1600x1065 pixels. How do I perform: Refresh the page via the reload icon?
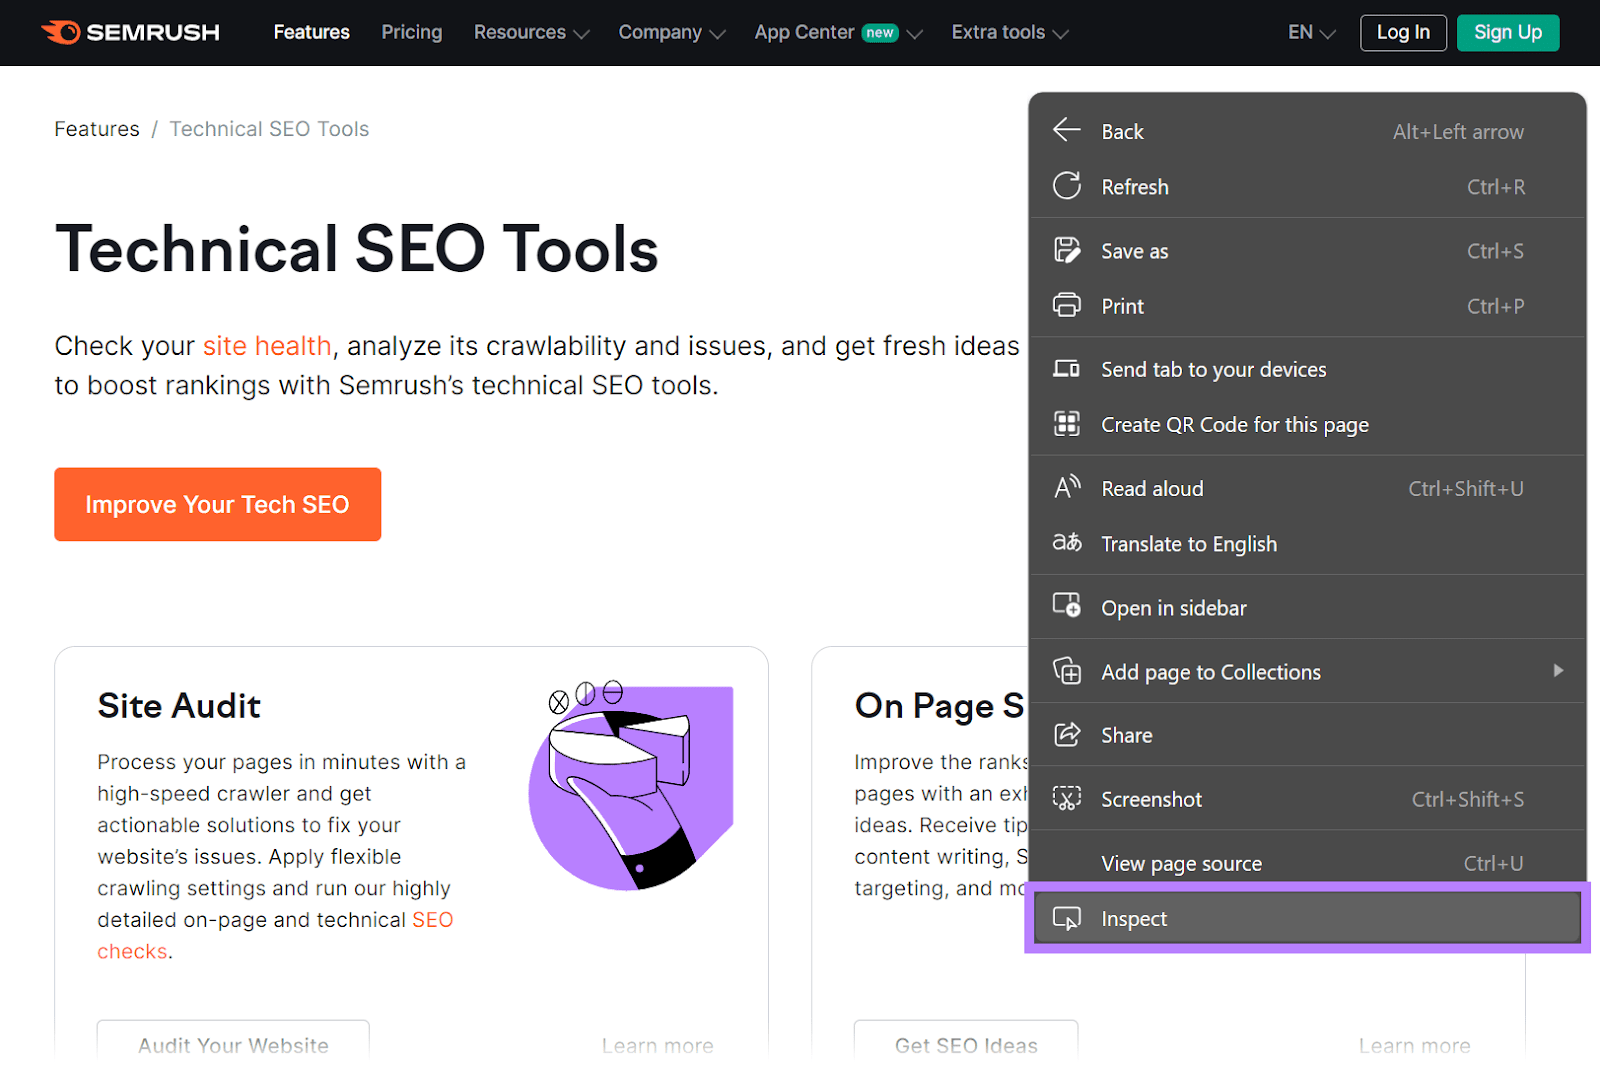pos(1134,187)
